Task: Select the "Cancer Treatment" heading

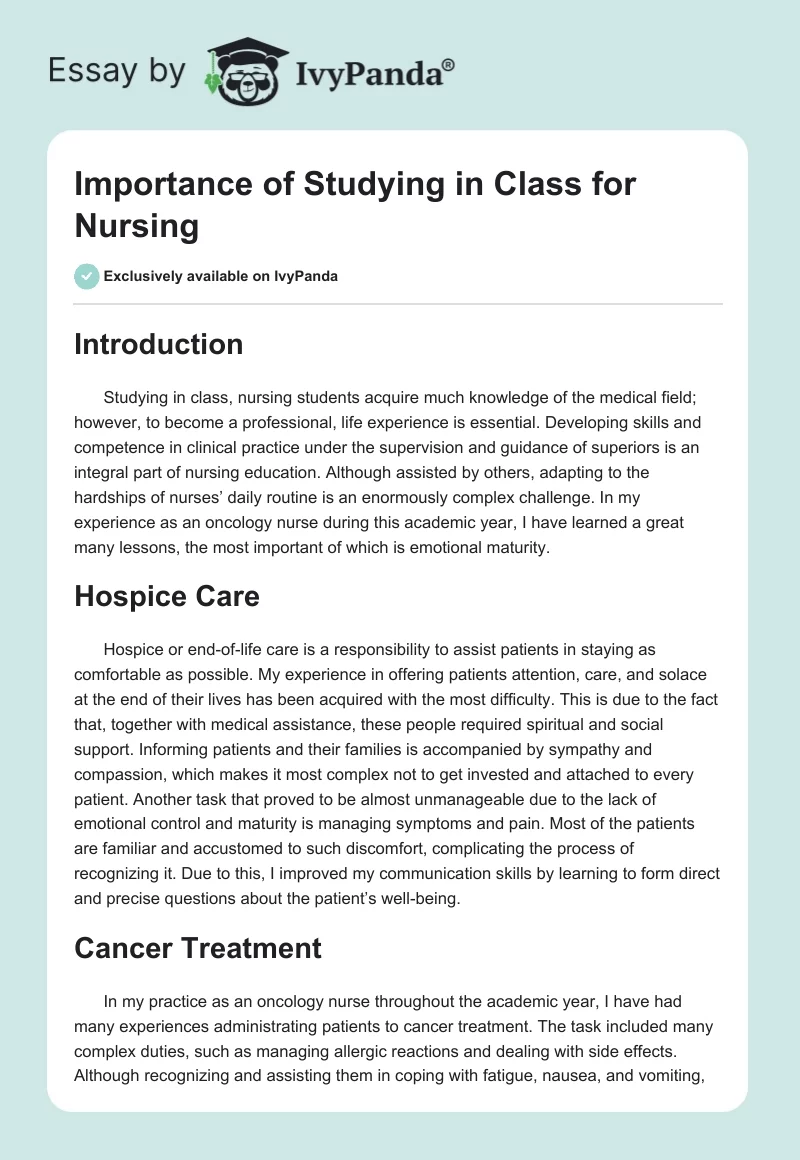Action: tap(198, 947)
